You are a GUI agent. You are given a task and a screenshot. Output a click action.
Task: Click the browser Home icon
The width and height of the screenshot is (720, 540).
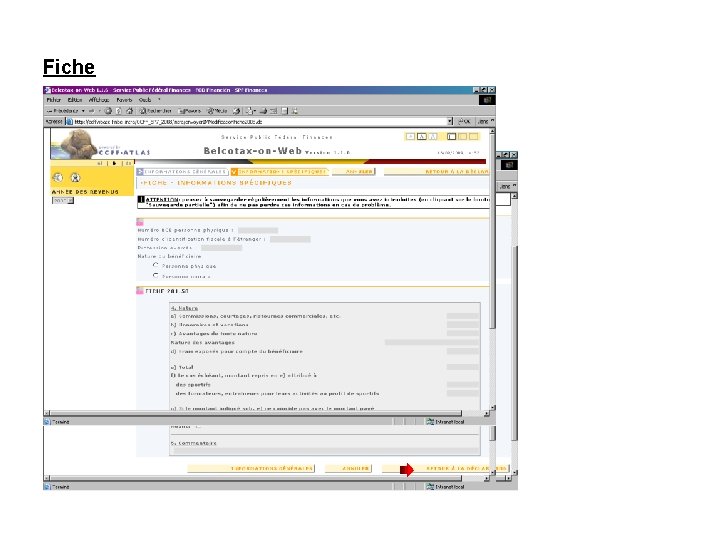[129, 111]
